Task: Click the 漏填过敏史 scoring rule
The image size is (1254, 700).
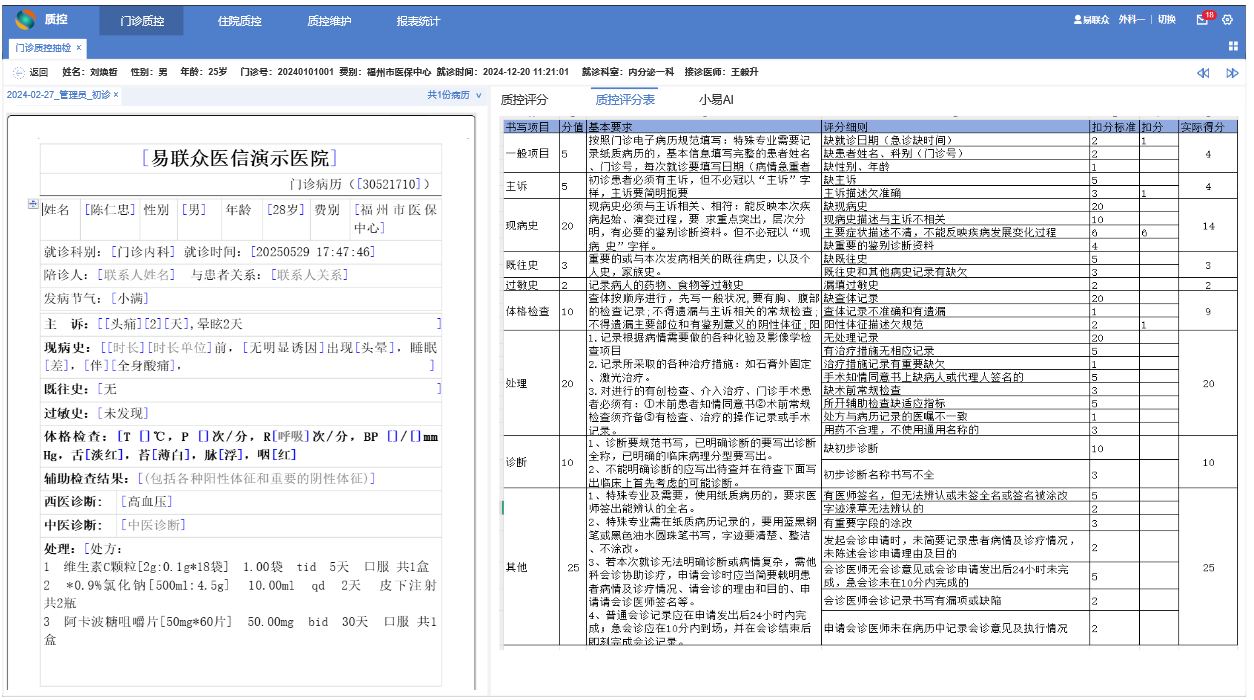Action: tap(851, 285)
